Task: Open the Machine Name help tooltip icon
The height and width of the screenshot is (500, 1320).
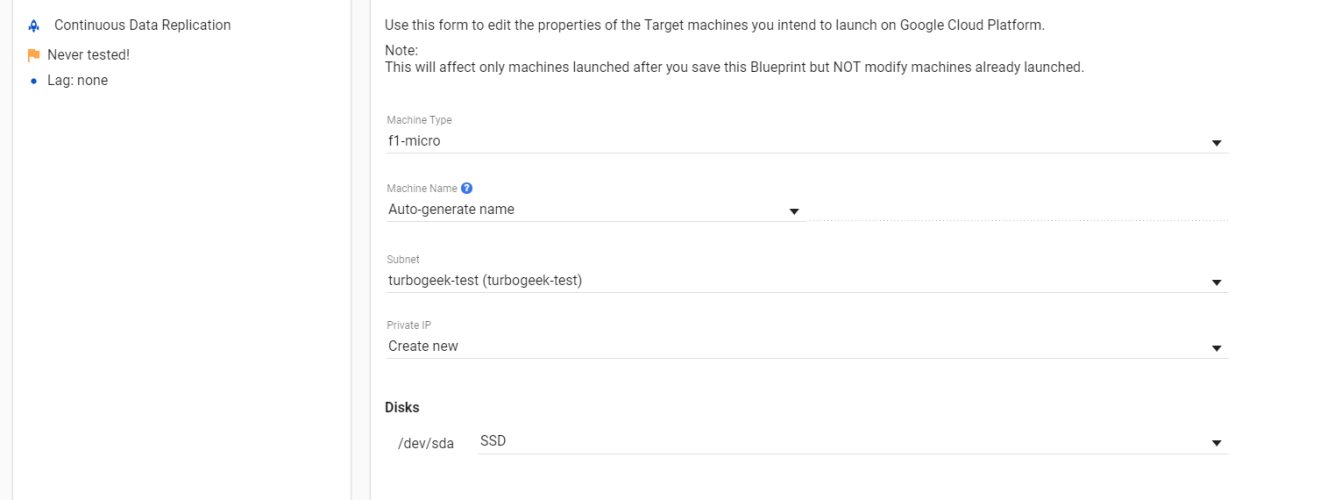Action: click(467, 188)
